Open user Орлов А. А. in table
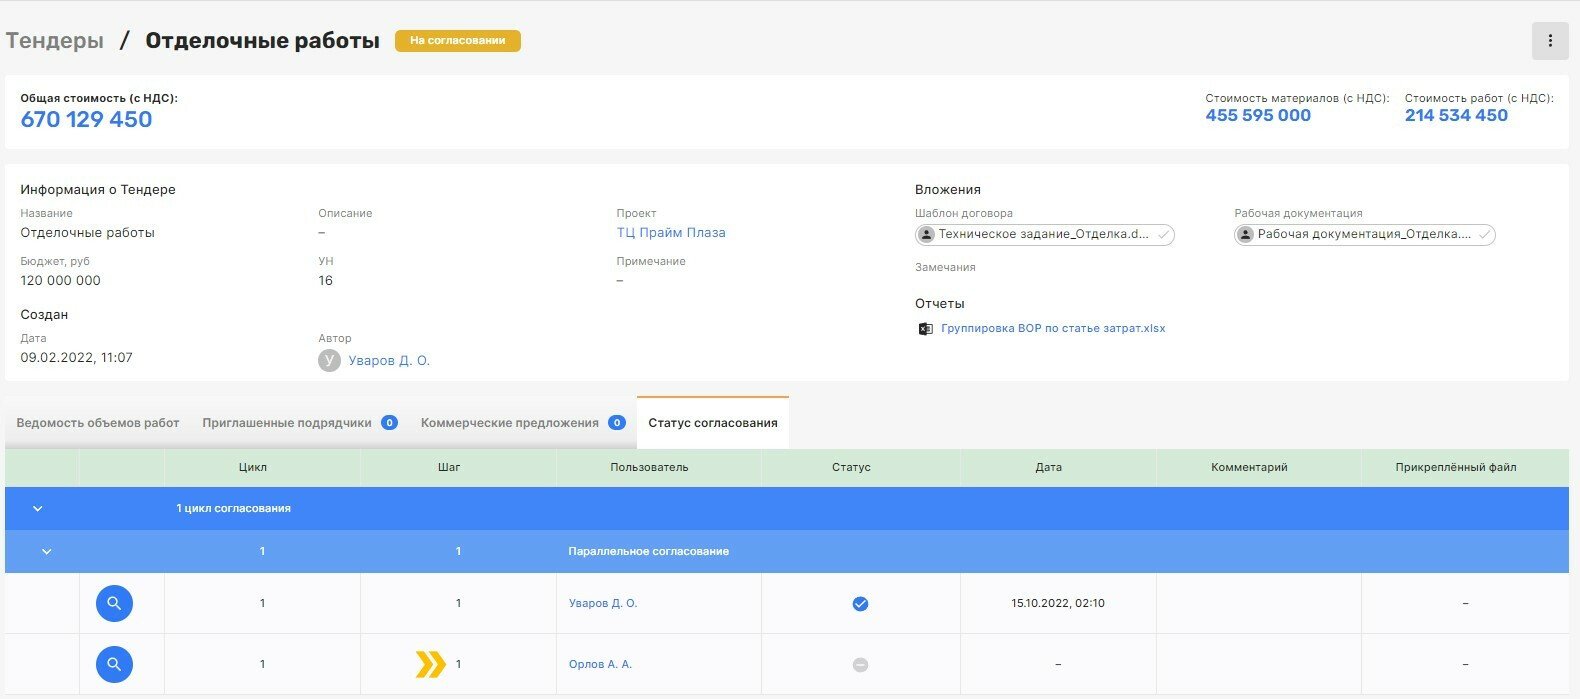 point(600,664)
